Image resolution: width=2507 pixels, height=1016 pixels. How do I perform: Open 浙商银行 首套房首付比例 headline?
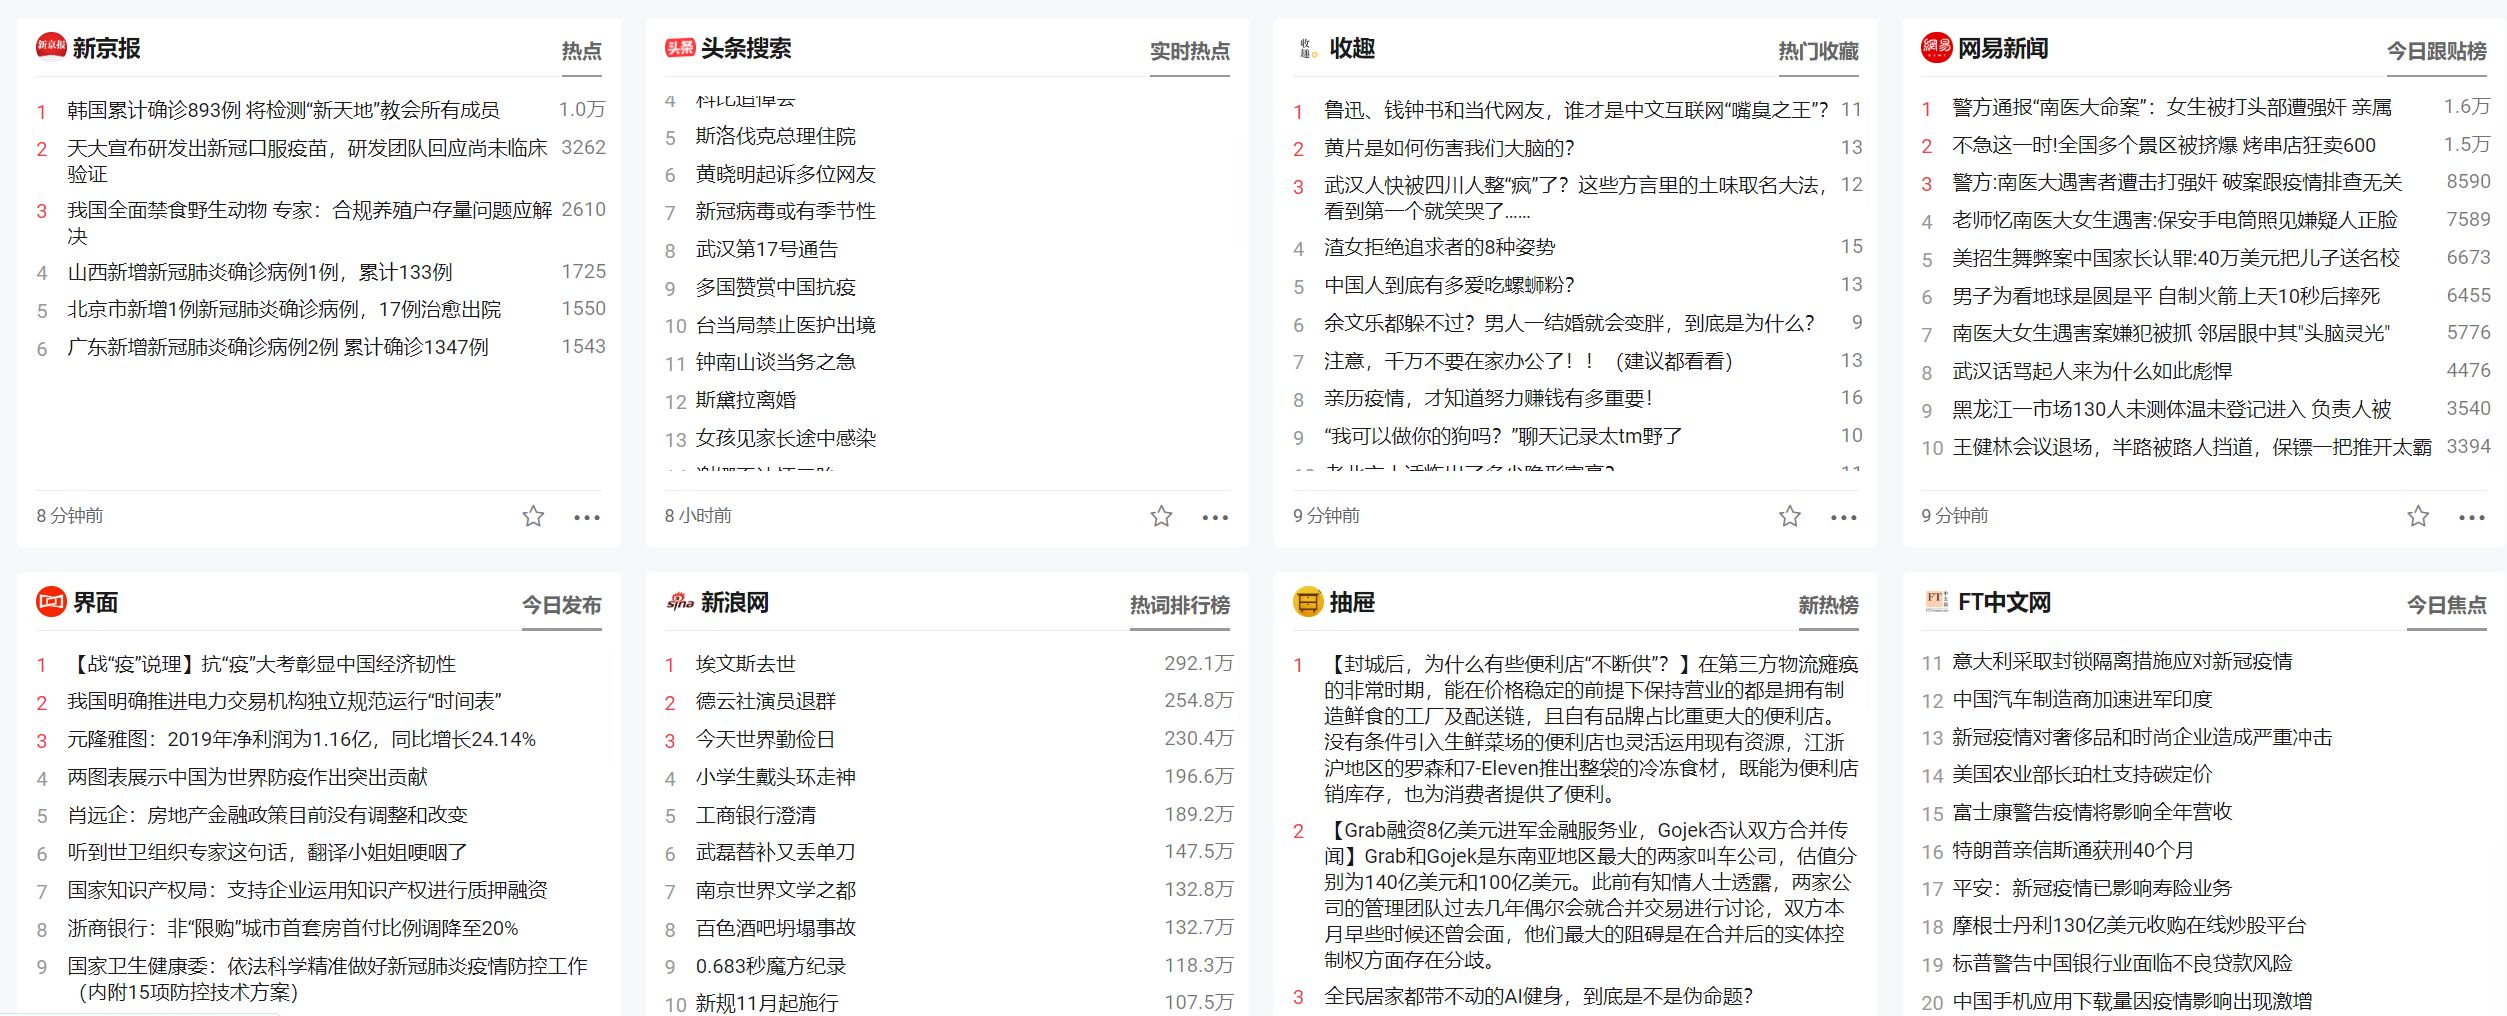[x=293, y=928]
